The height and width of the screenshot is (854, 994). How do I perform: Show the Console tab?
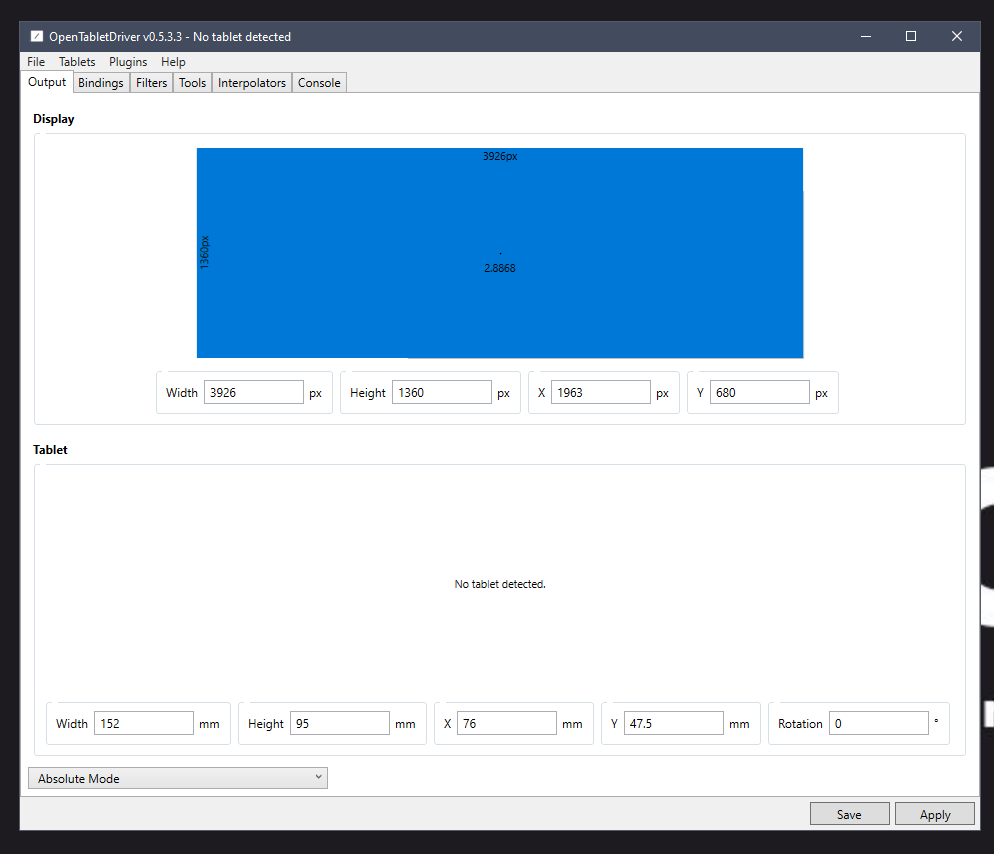pyautogui.click(x=319, y=82)
